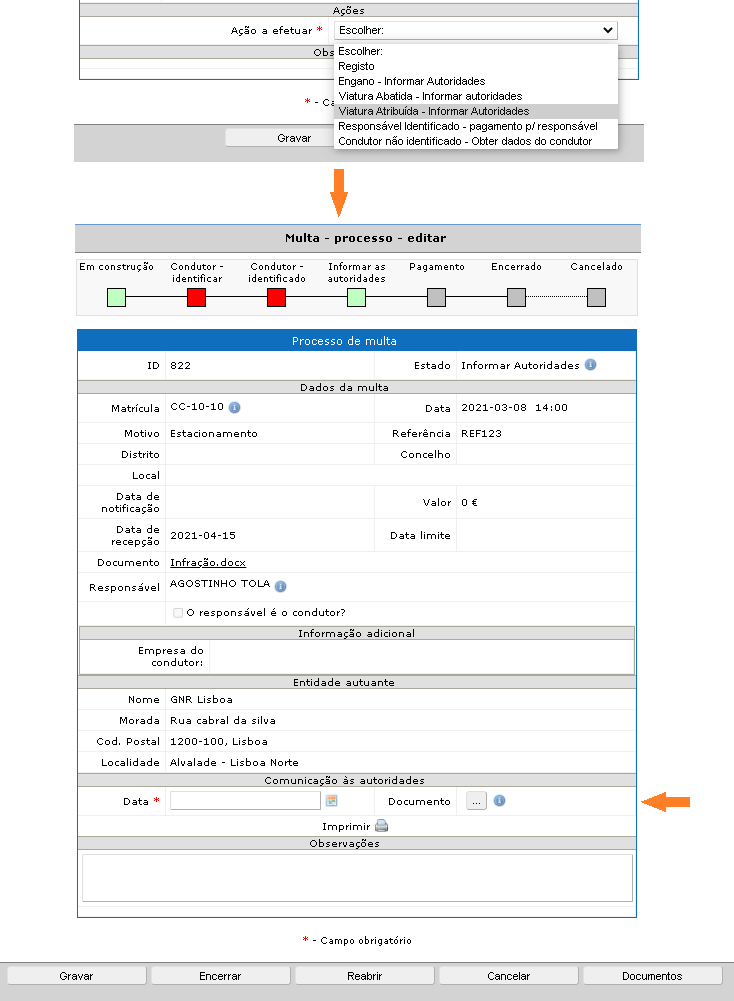Click info icon beside Documento browse button

(x=500, y=800)
